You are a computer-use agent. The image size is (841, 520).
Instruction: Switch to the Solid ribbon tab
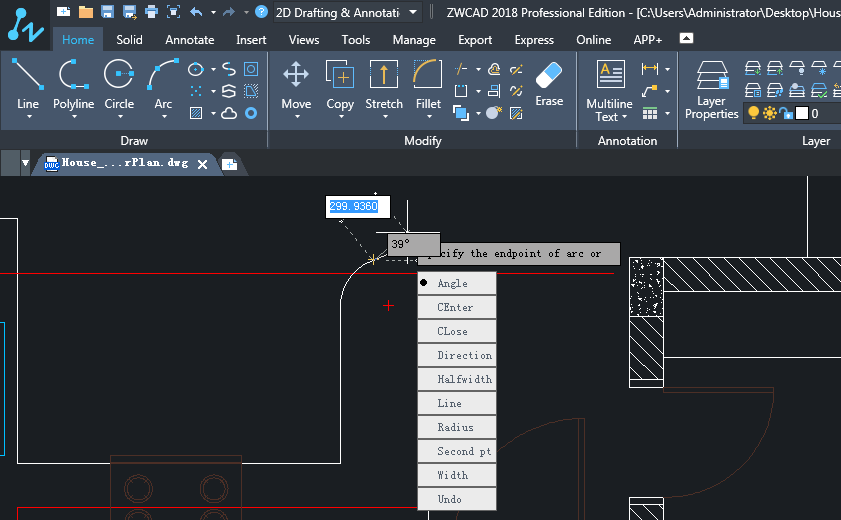pyautogui.click(x=129, y=40)
